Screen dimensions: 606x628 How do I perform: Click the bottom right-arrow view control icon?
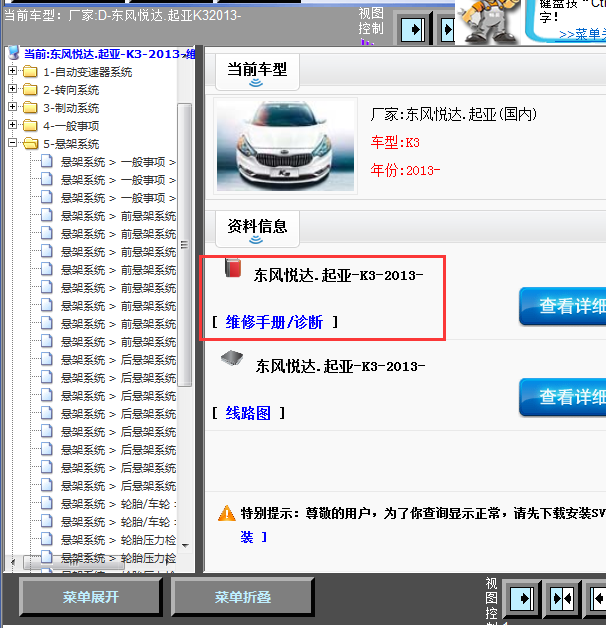pyautogui.click(x=522, y=598)
